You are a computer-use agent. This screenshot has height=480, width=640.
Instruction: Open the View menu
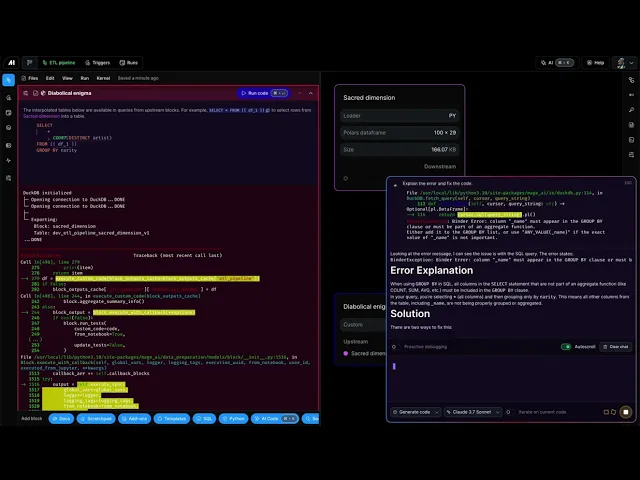tap(67, 78)
